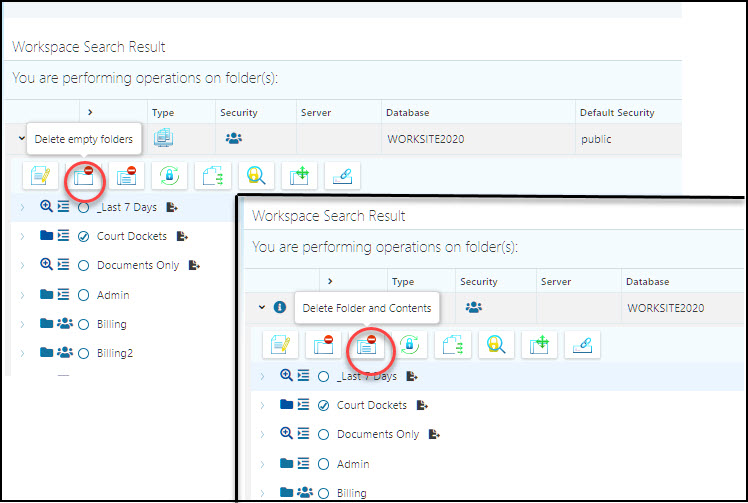Click the edit notepad icon in back window toolbar
Viewport: 748px width, 503px height.
[41, 176]
